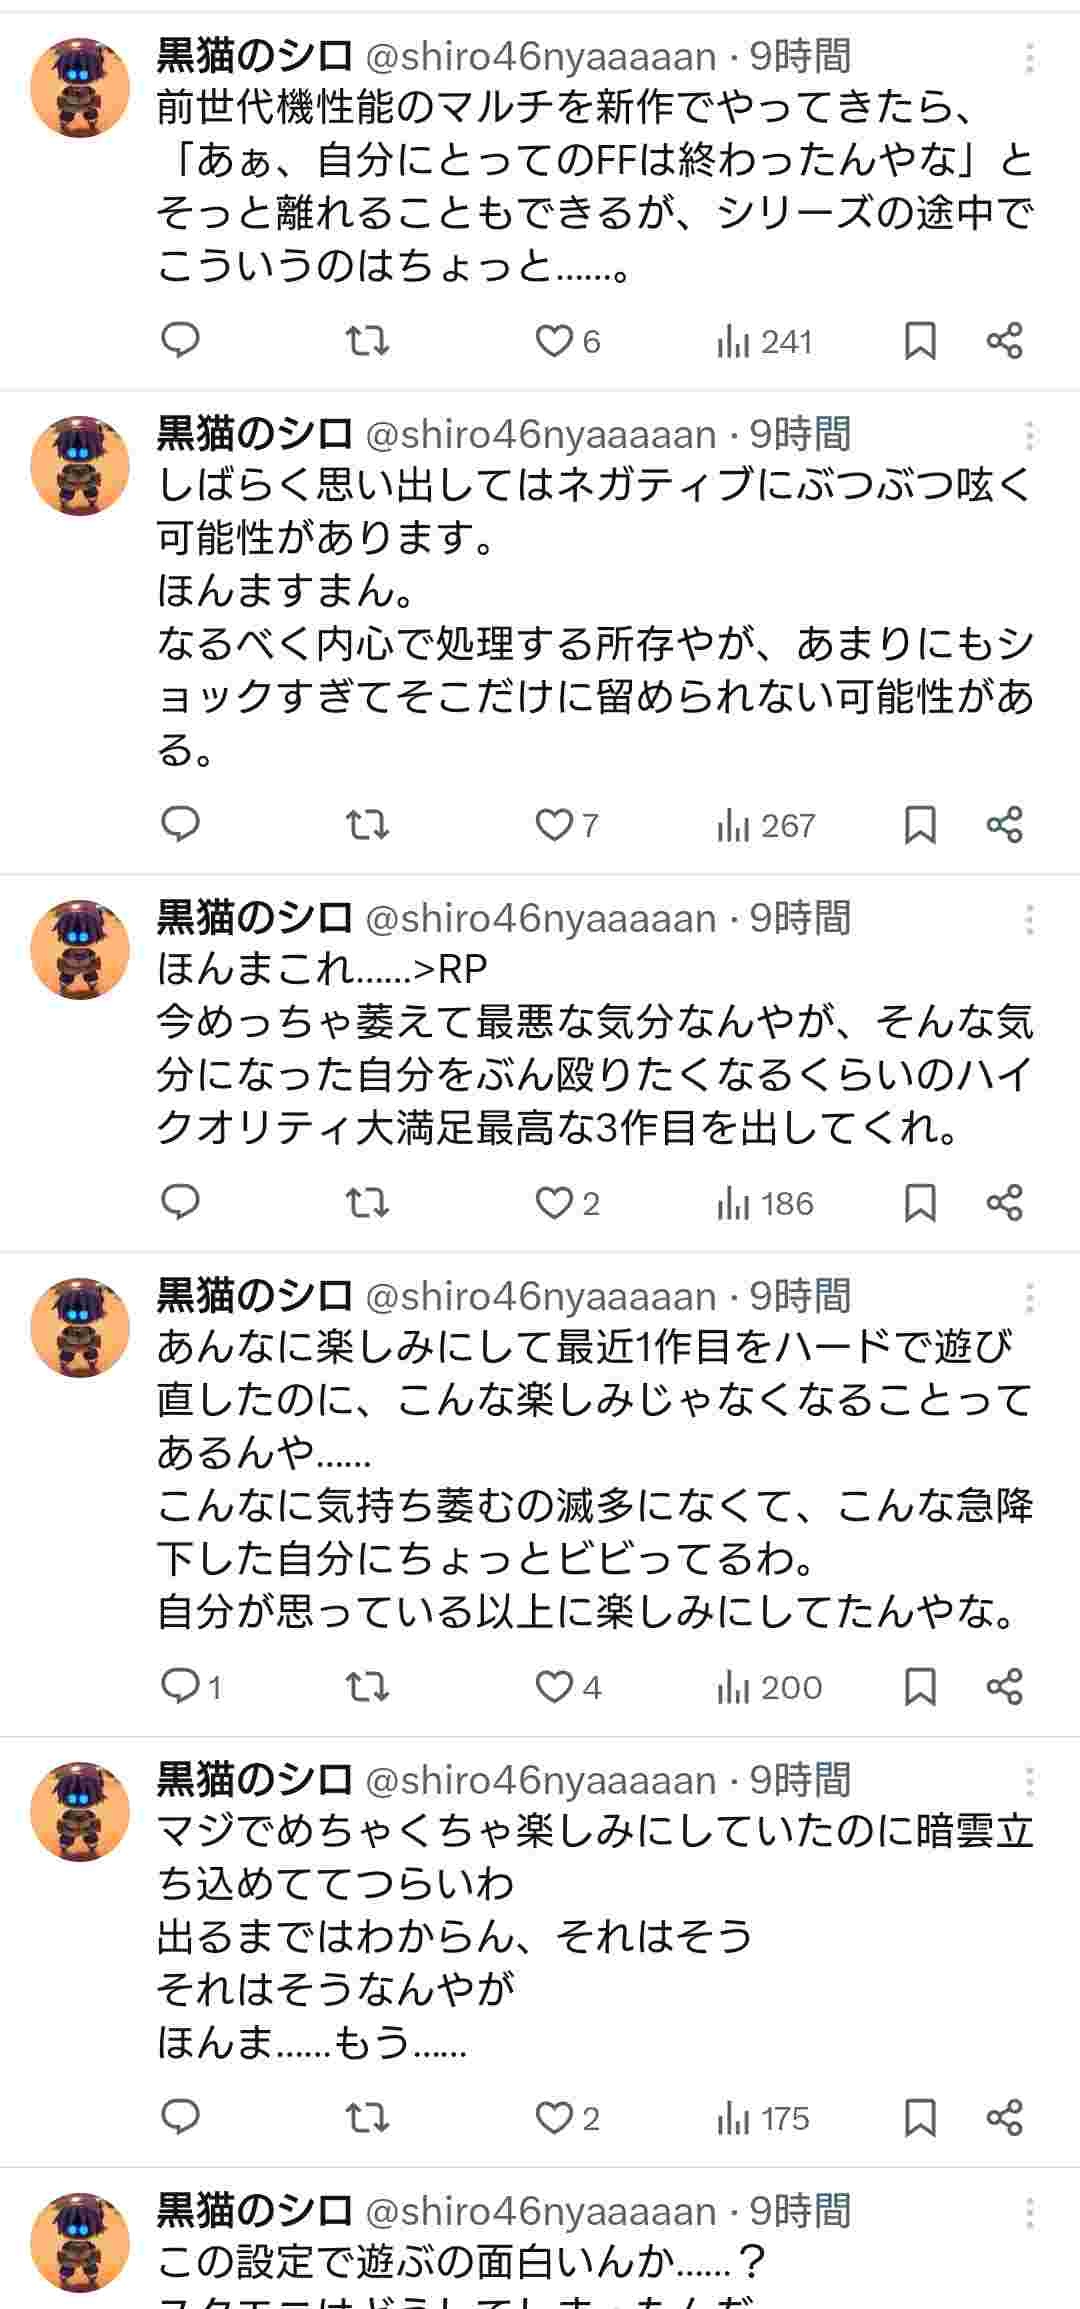The image size is (1080, 2309).
Task: Like the tweet showing 7 likes
Action: pos(566,825)
